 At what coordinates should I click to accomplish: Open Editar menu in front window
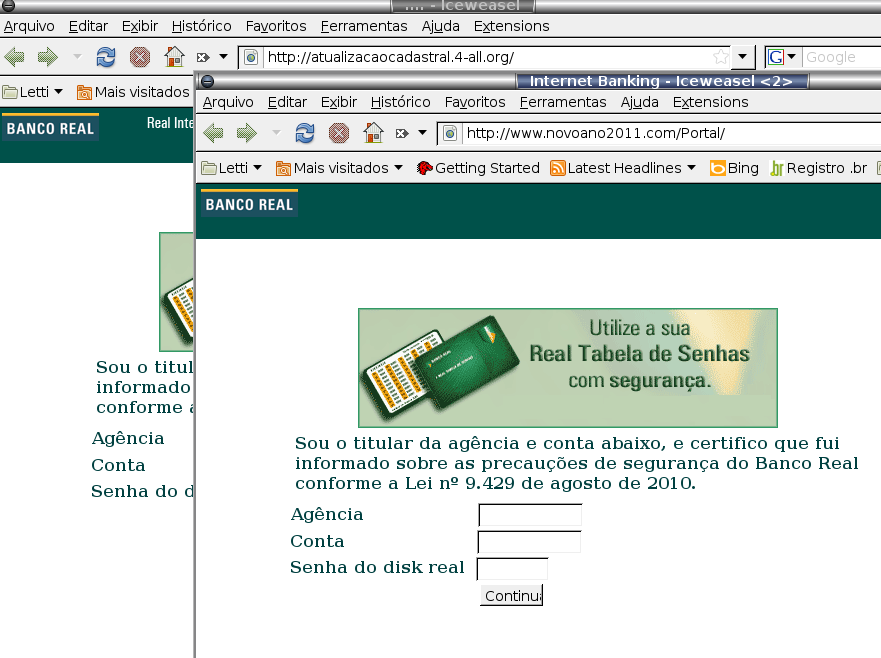tap(287, 102)
